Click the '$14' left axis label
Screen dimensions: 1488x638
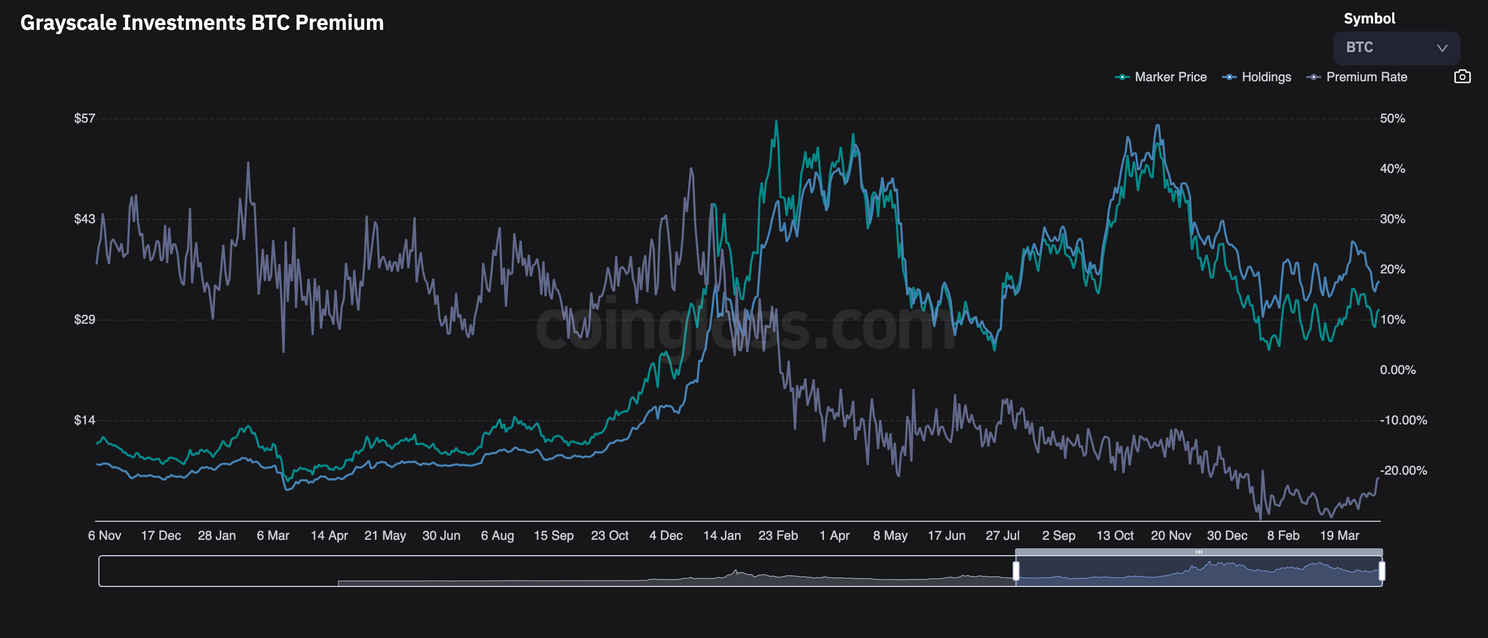pyautogui.click(x=84, y=420)
